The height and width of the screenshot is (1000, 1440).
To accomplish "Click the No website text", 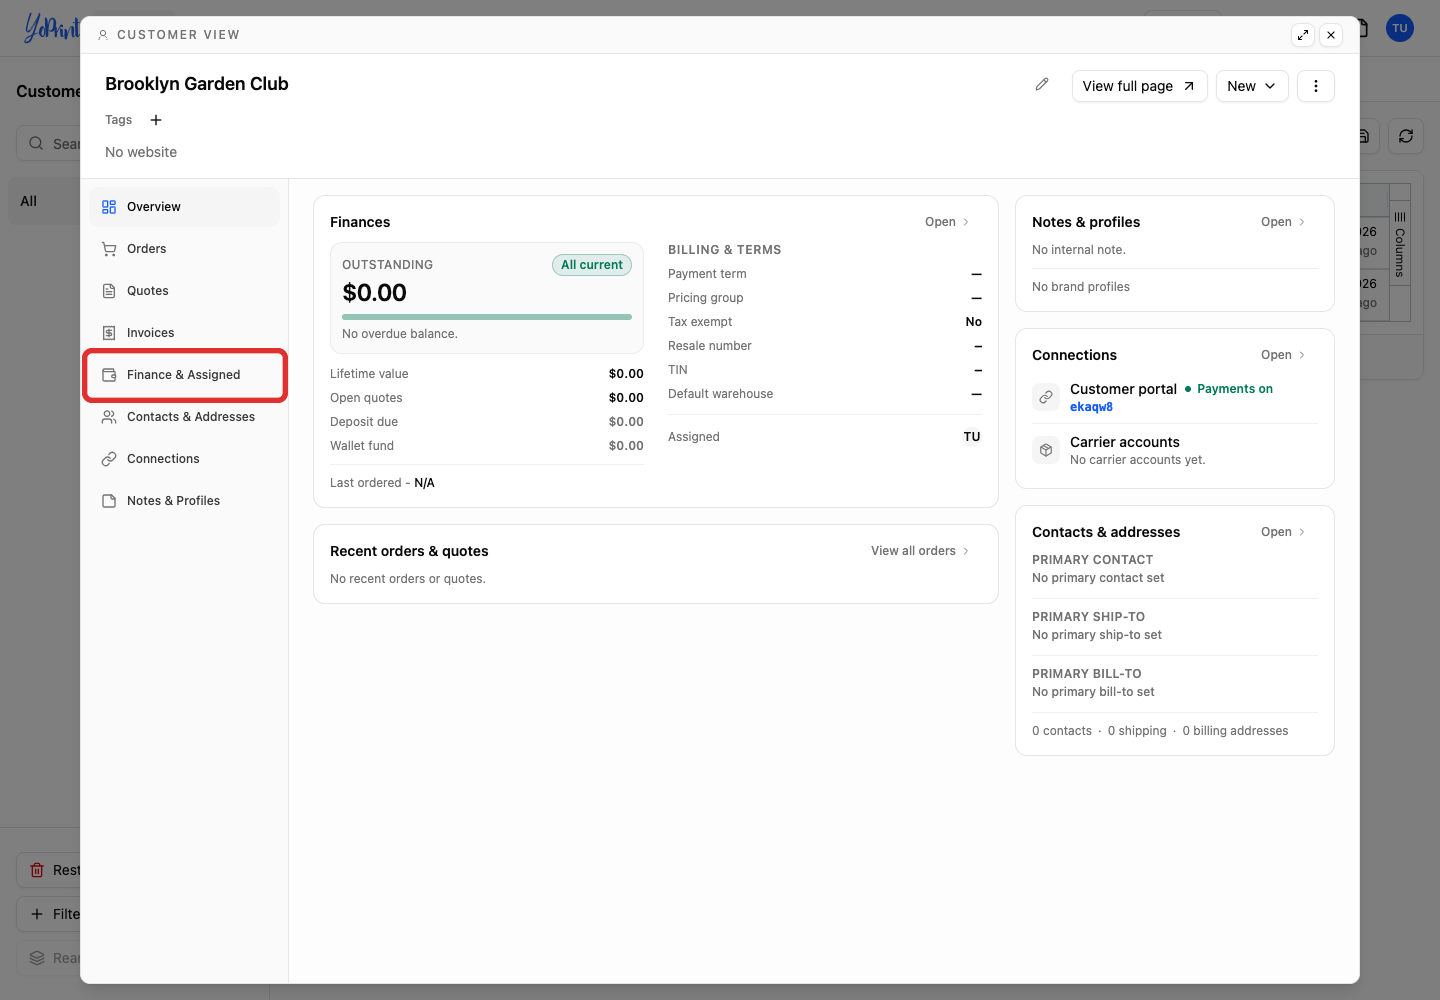I will pyautogui.click(x=141, y=152).
